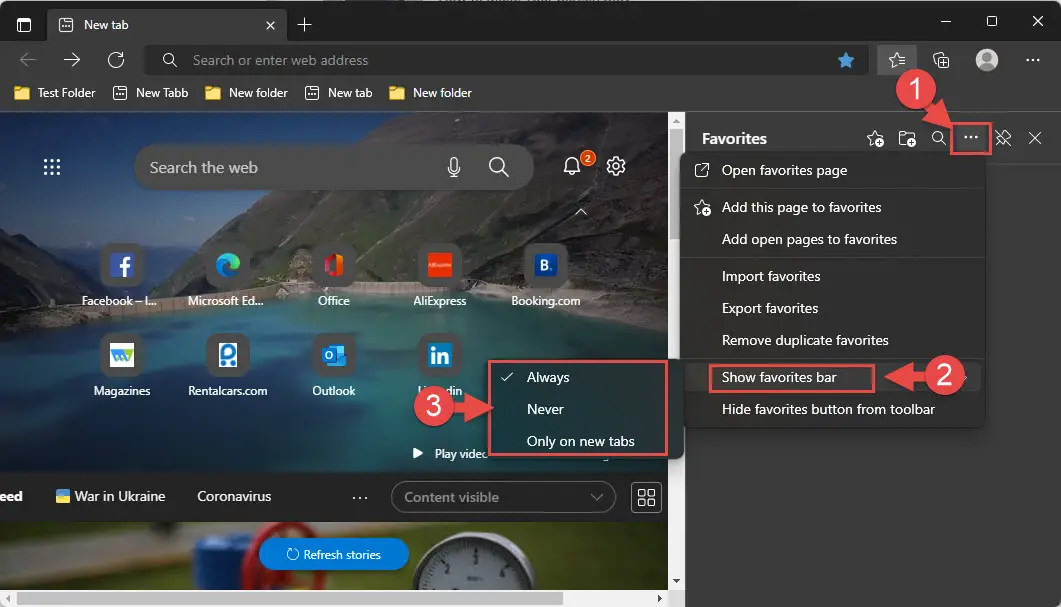The width and height of the screenshot is (1061, 607).
Task: Open the user profile avatar
Action: coord(987,60)
